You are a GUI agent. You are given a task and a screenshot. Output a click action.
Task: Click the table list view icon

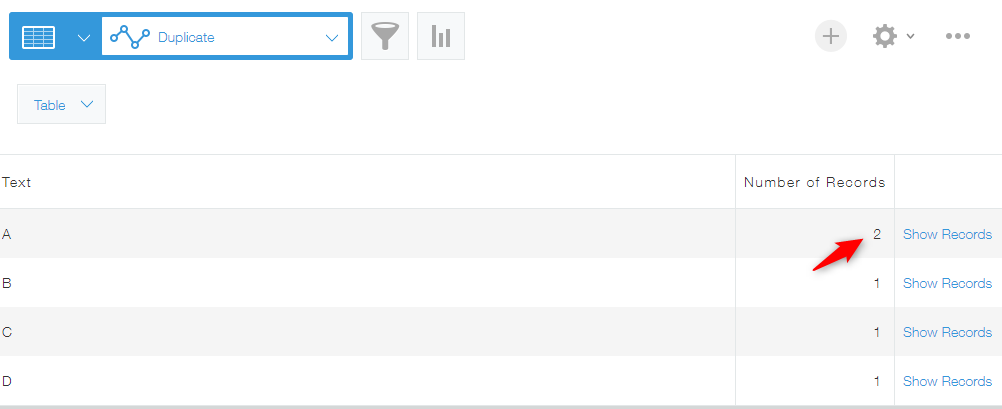[39, 37]
